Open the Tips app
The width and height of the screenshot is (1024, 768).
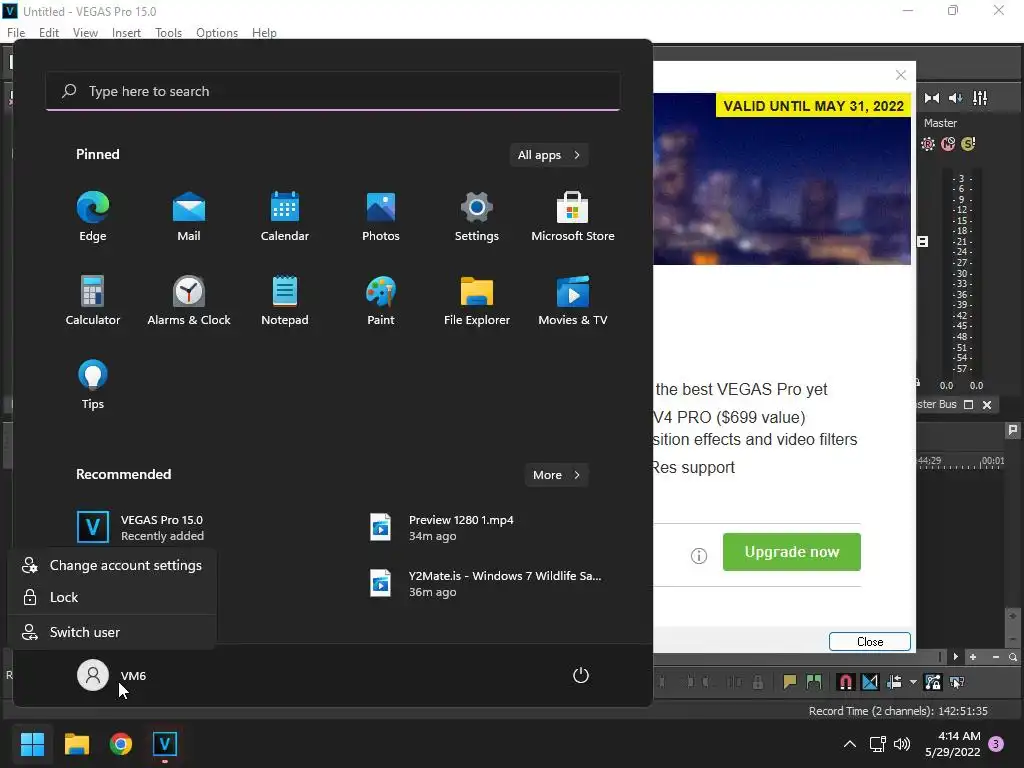(93, 385)
